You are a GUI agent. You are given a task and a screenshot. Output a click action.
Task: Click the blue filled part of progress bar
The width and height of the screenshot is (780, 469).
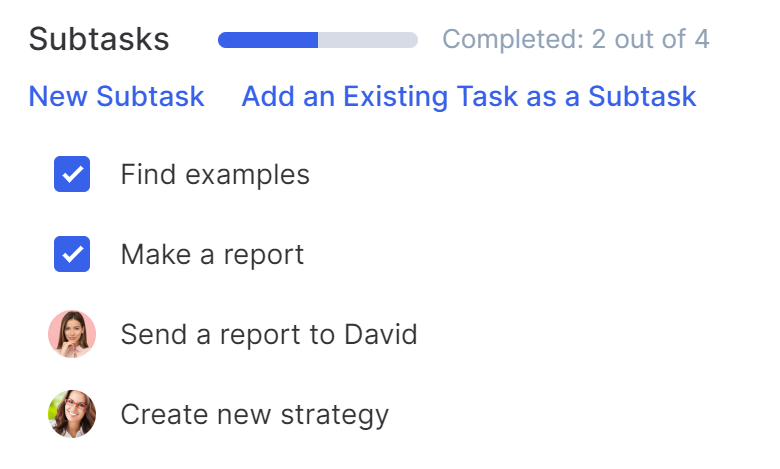268,40
